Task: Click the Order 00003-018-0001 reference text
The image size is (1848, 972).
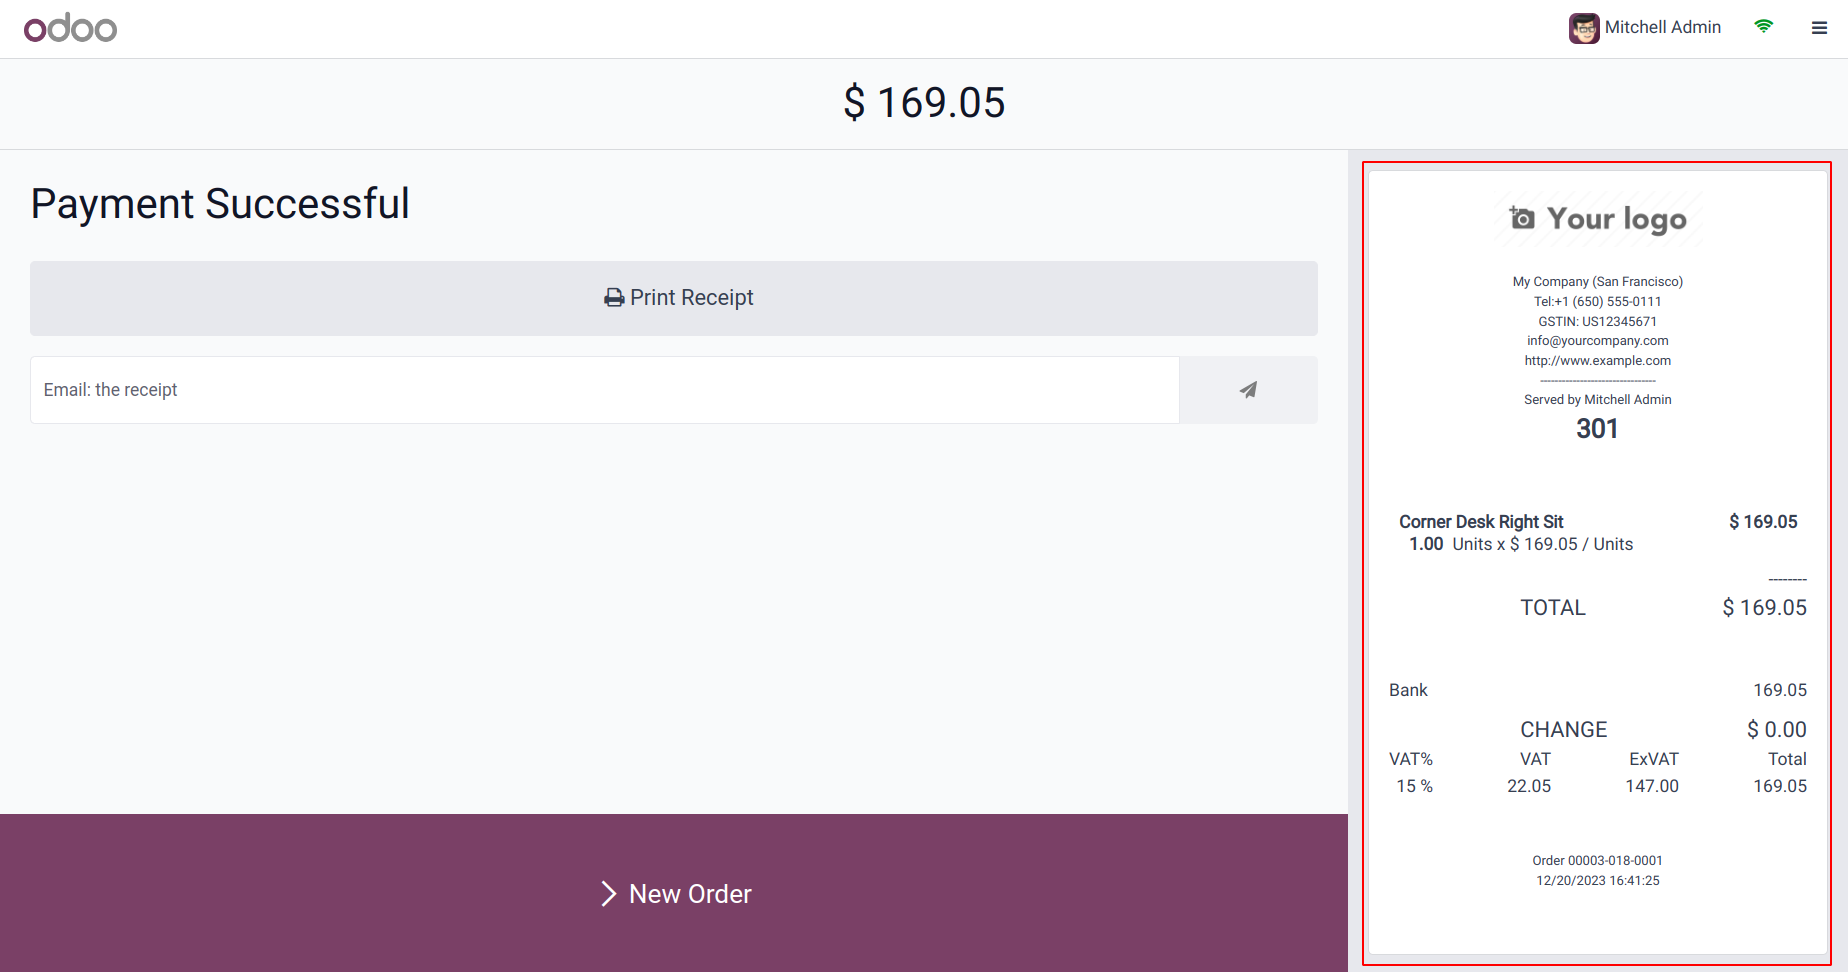Action: (1597, 861)
